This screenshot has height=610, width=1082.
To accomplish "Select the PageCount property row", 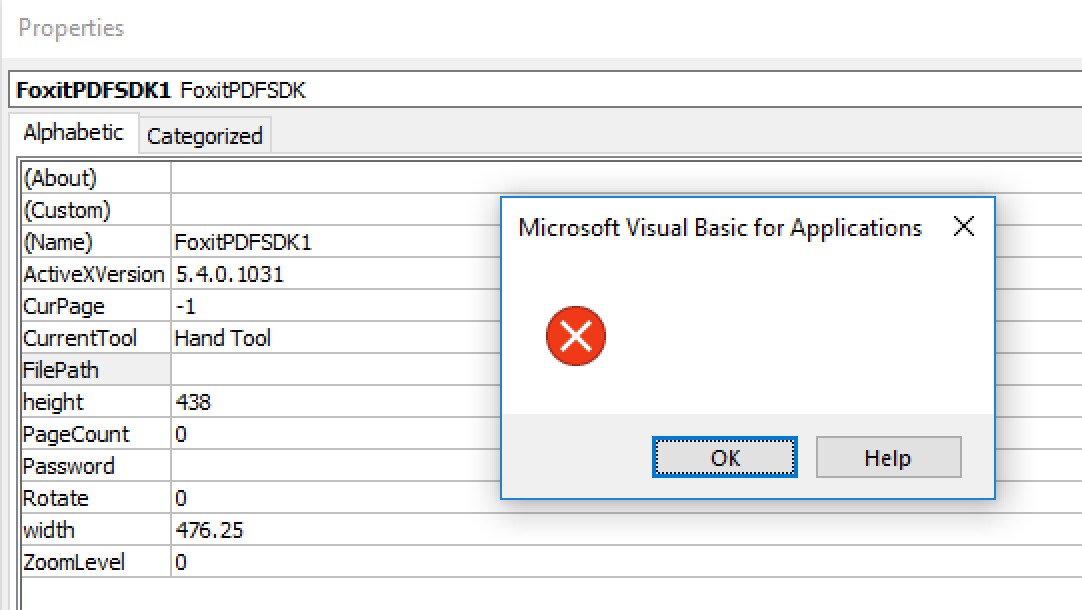I will click(95, 434).
